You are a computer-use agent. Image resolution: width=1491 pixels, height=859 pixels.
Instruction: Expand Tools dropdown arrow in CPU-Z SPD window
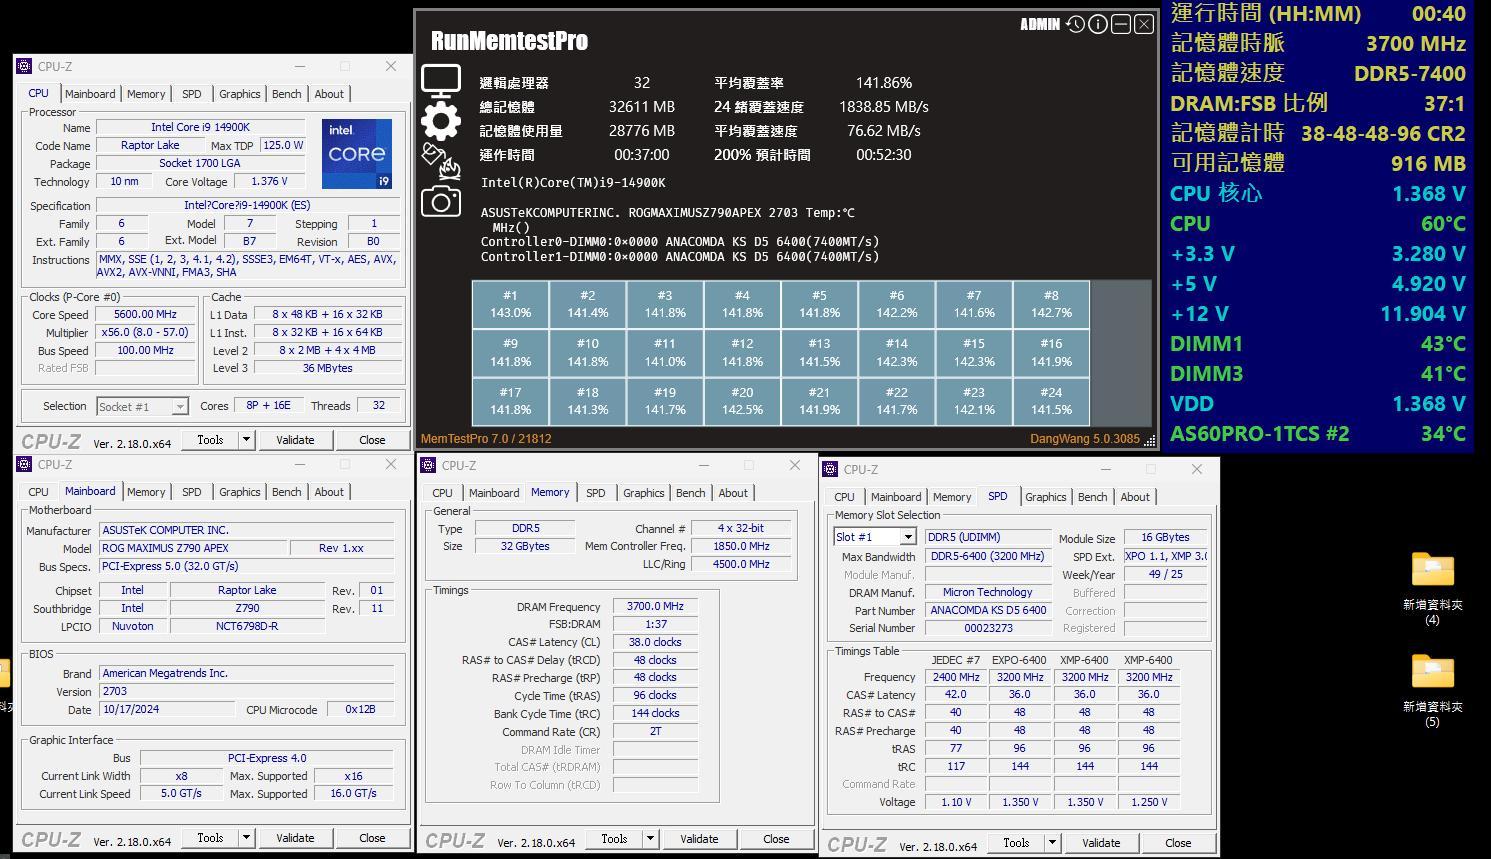tap(1052, 843)
